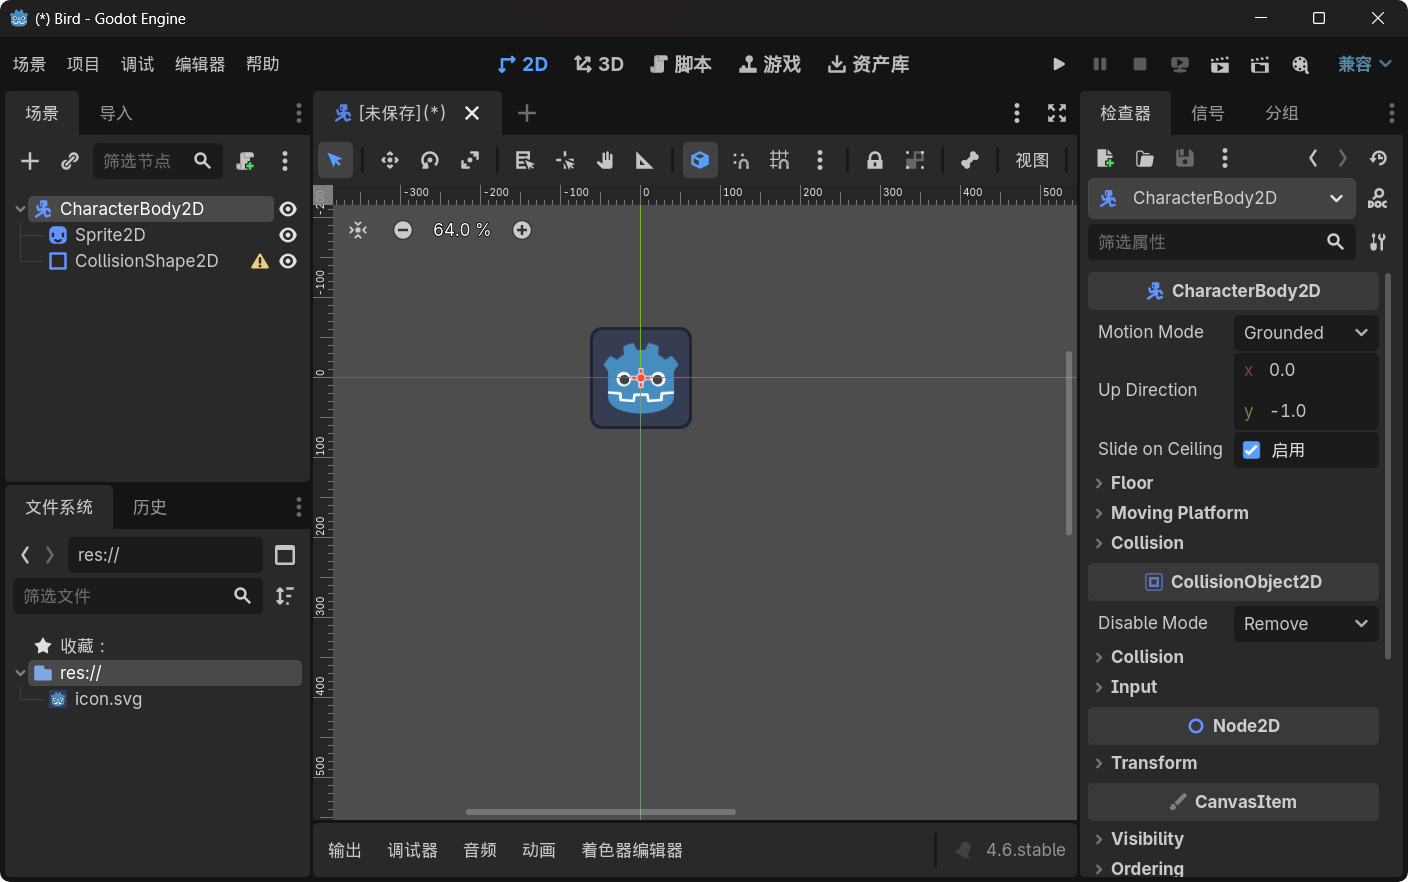Create a new resource in the inspector
1408x882 pixels.
pyautogui.click(x=1105, y=158)
